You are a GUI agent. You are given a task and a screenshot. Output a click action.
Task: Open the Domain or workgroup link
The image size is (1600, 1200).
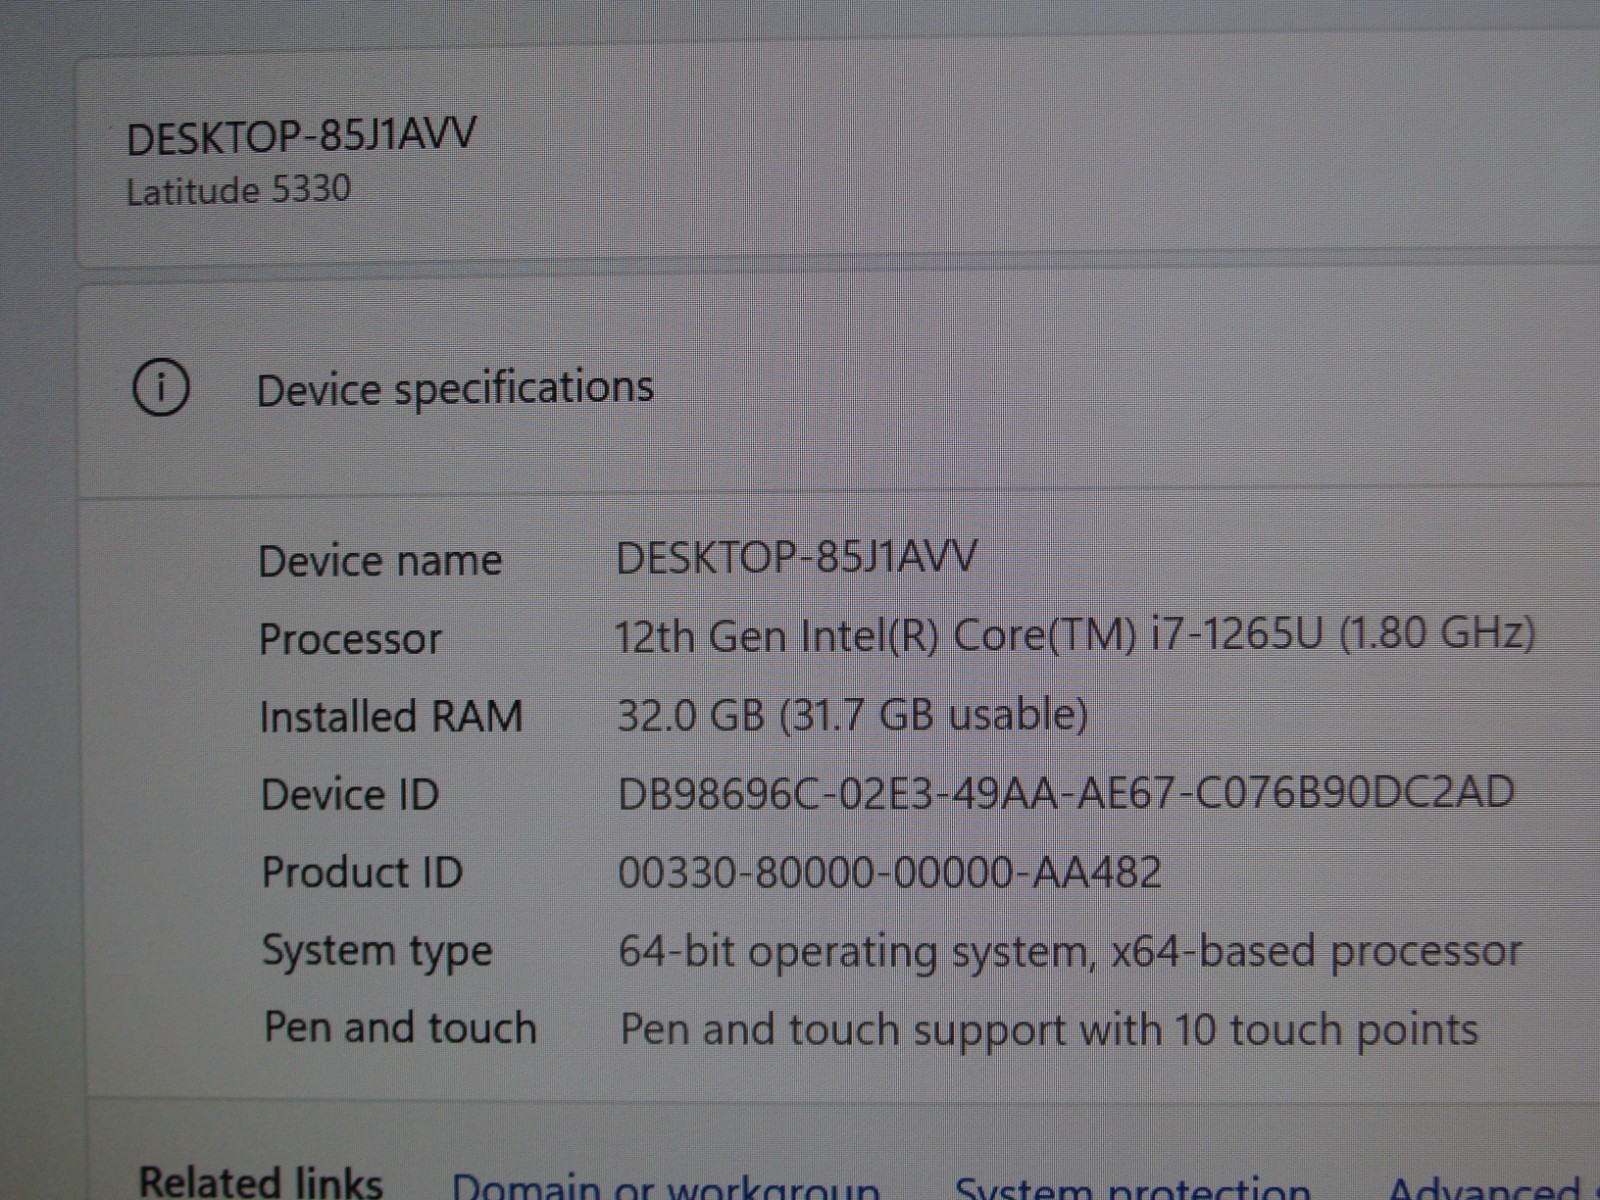[665, 1187]
